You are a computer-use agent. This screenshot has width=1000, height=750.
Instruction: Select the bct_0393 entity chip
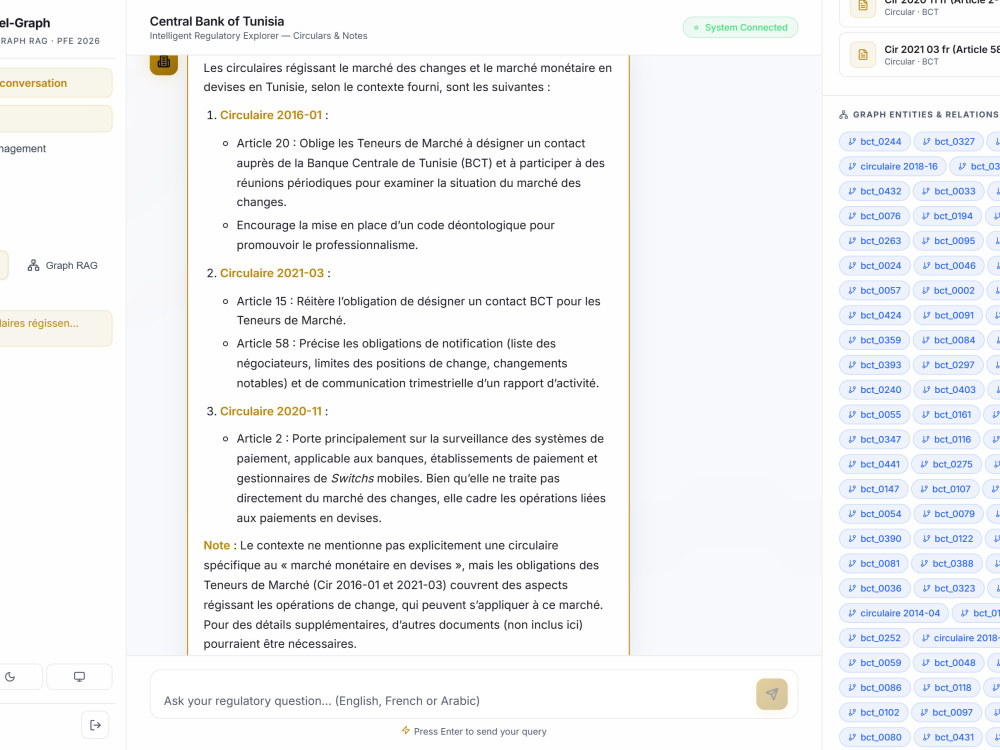click(x=874, y=365)
